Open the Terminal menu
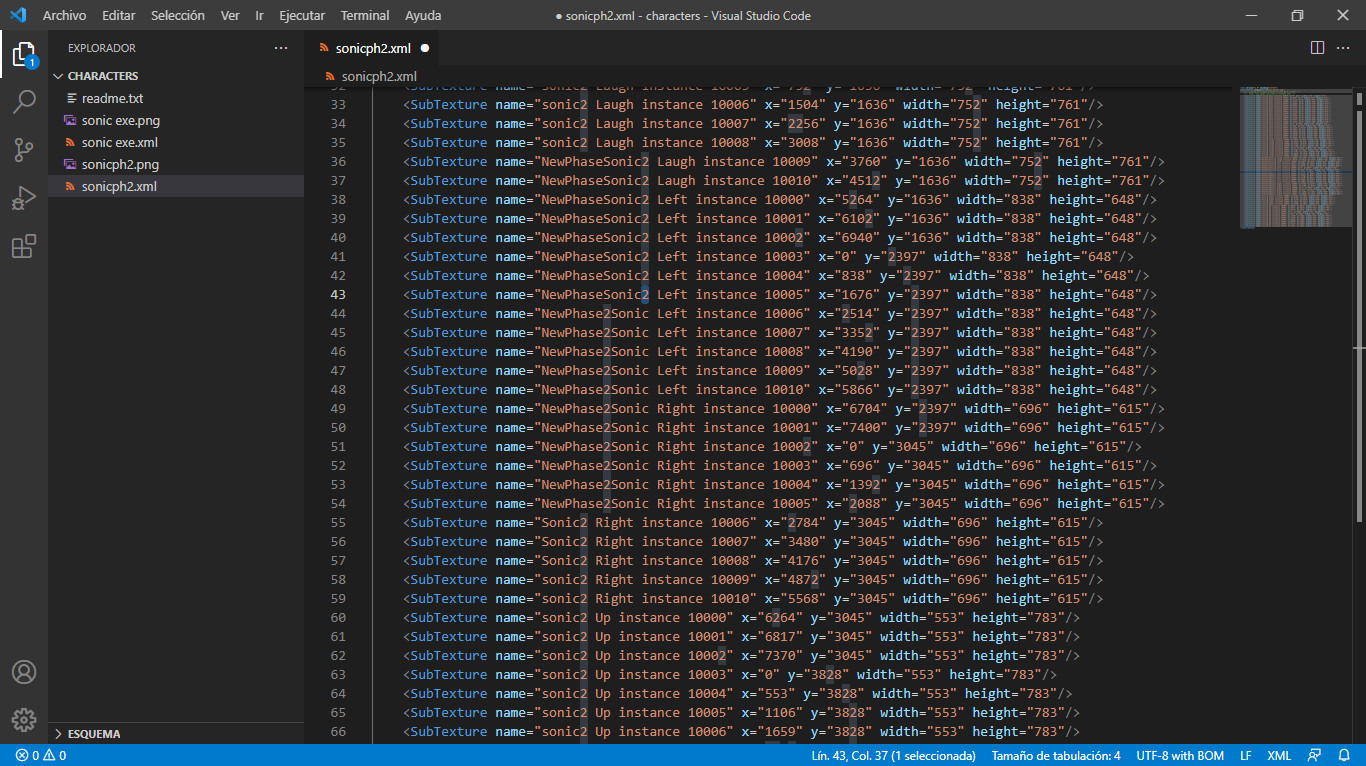The height and width of the screenshot is (766, 1366). pyautogui.click(x=364, y=15)
